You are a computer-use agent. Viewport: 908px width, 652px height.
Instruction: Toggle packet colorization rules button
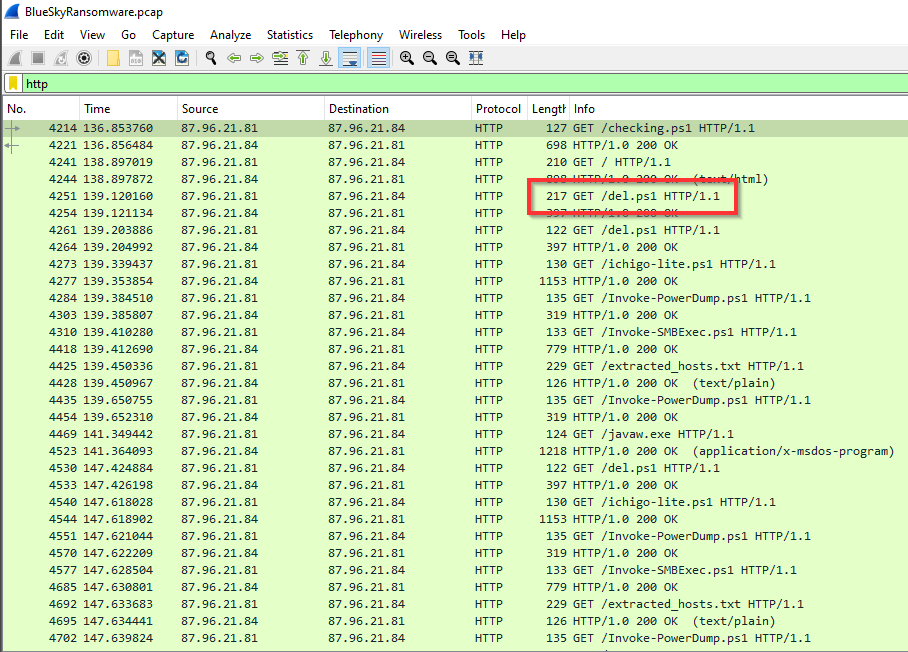[378, 58]
